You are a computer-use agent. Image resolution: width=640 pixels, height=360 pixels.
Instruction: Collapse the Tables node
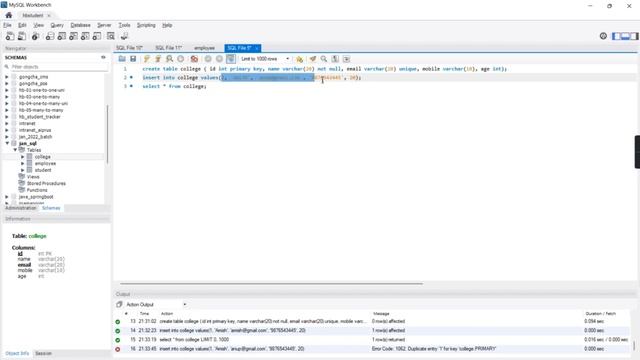pyautogui.click(x=15, y=150)
